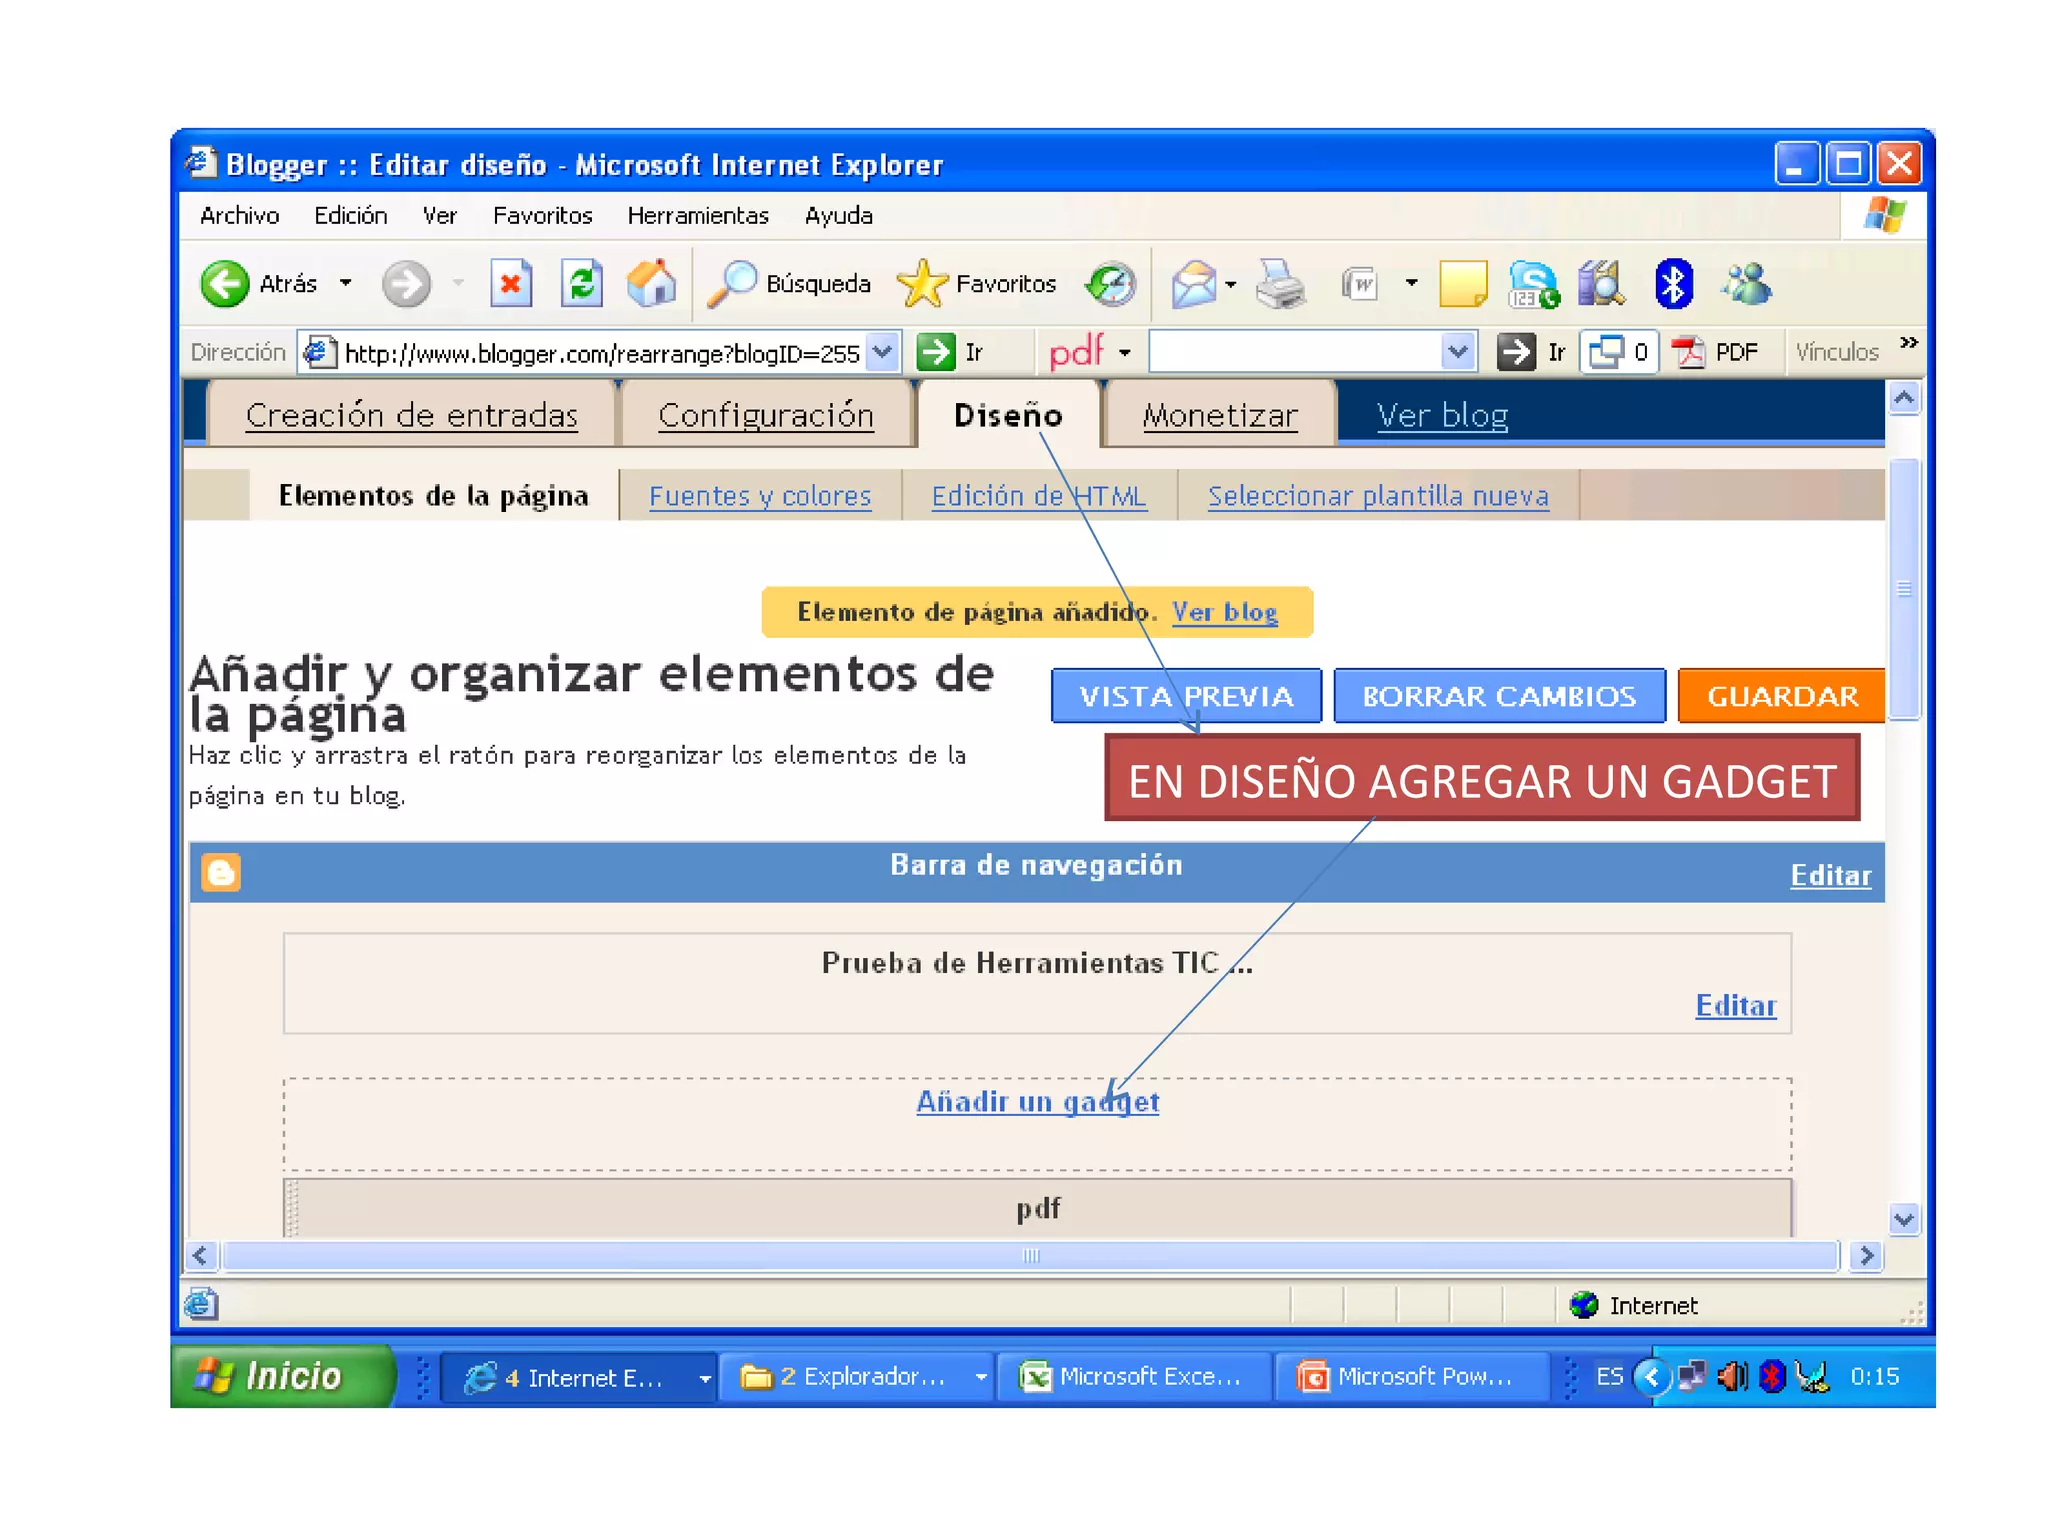Click the network computers tray icon
The image size is (2048, 1536).
click(1692, 1377)
